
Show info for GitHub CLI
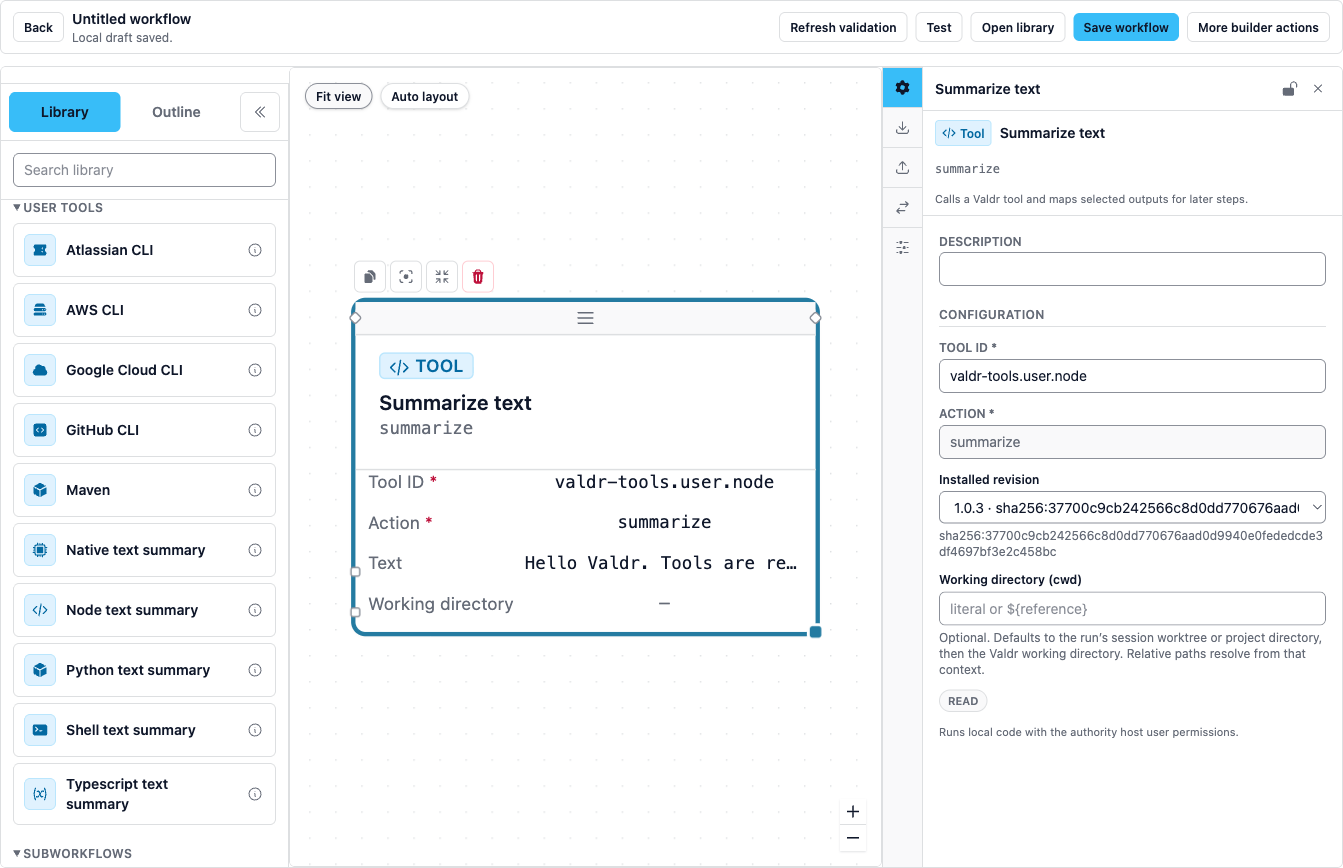coord(255,430)
